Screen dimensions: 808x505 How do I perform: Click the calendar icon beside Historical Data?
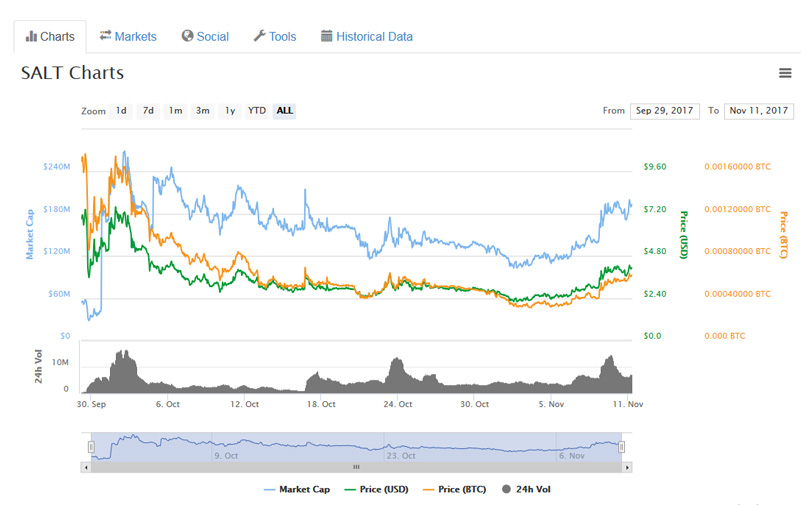click(326, 36)
